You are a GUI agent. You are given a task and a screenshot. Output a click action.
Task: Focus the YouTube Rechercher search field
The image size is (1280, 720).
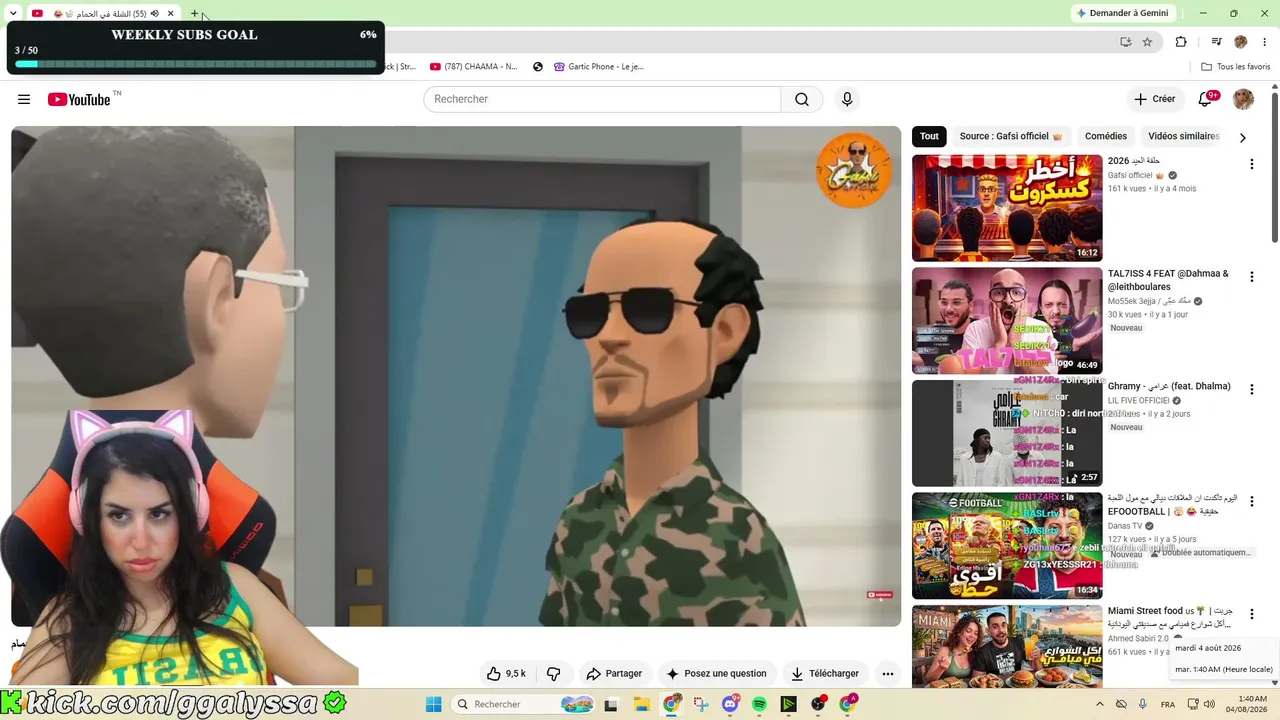(602, 99)
